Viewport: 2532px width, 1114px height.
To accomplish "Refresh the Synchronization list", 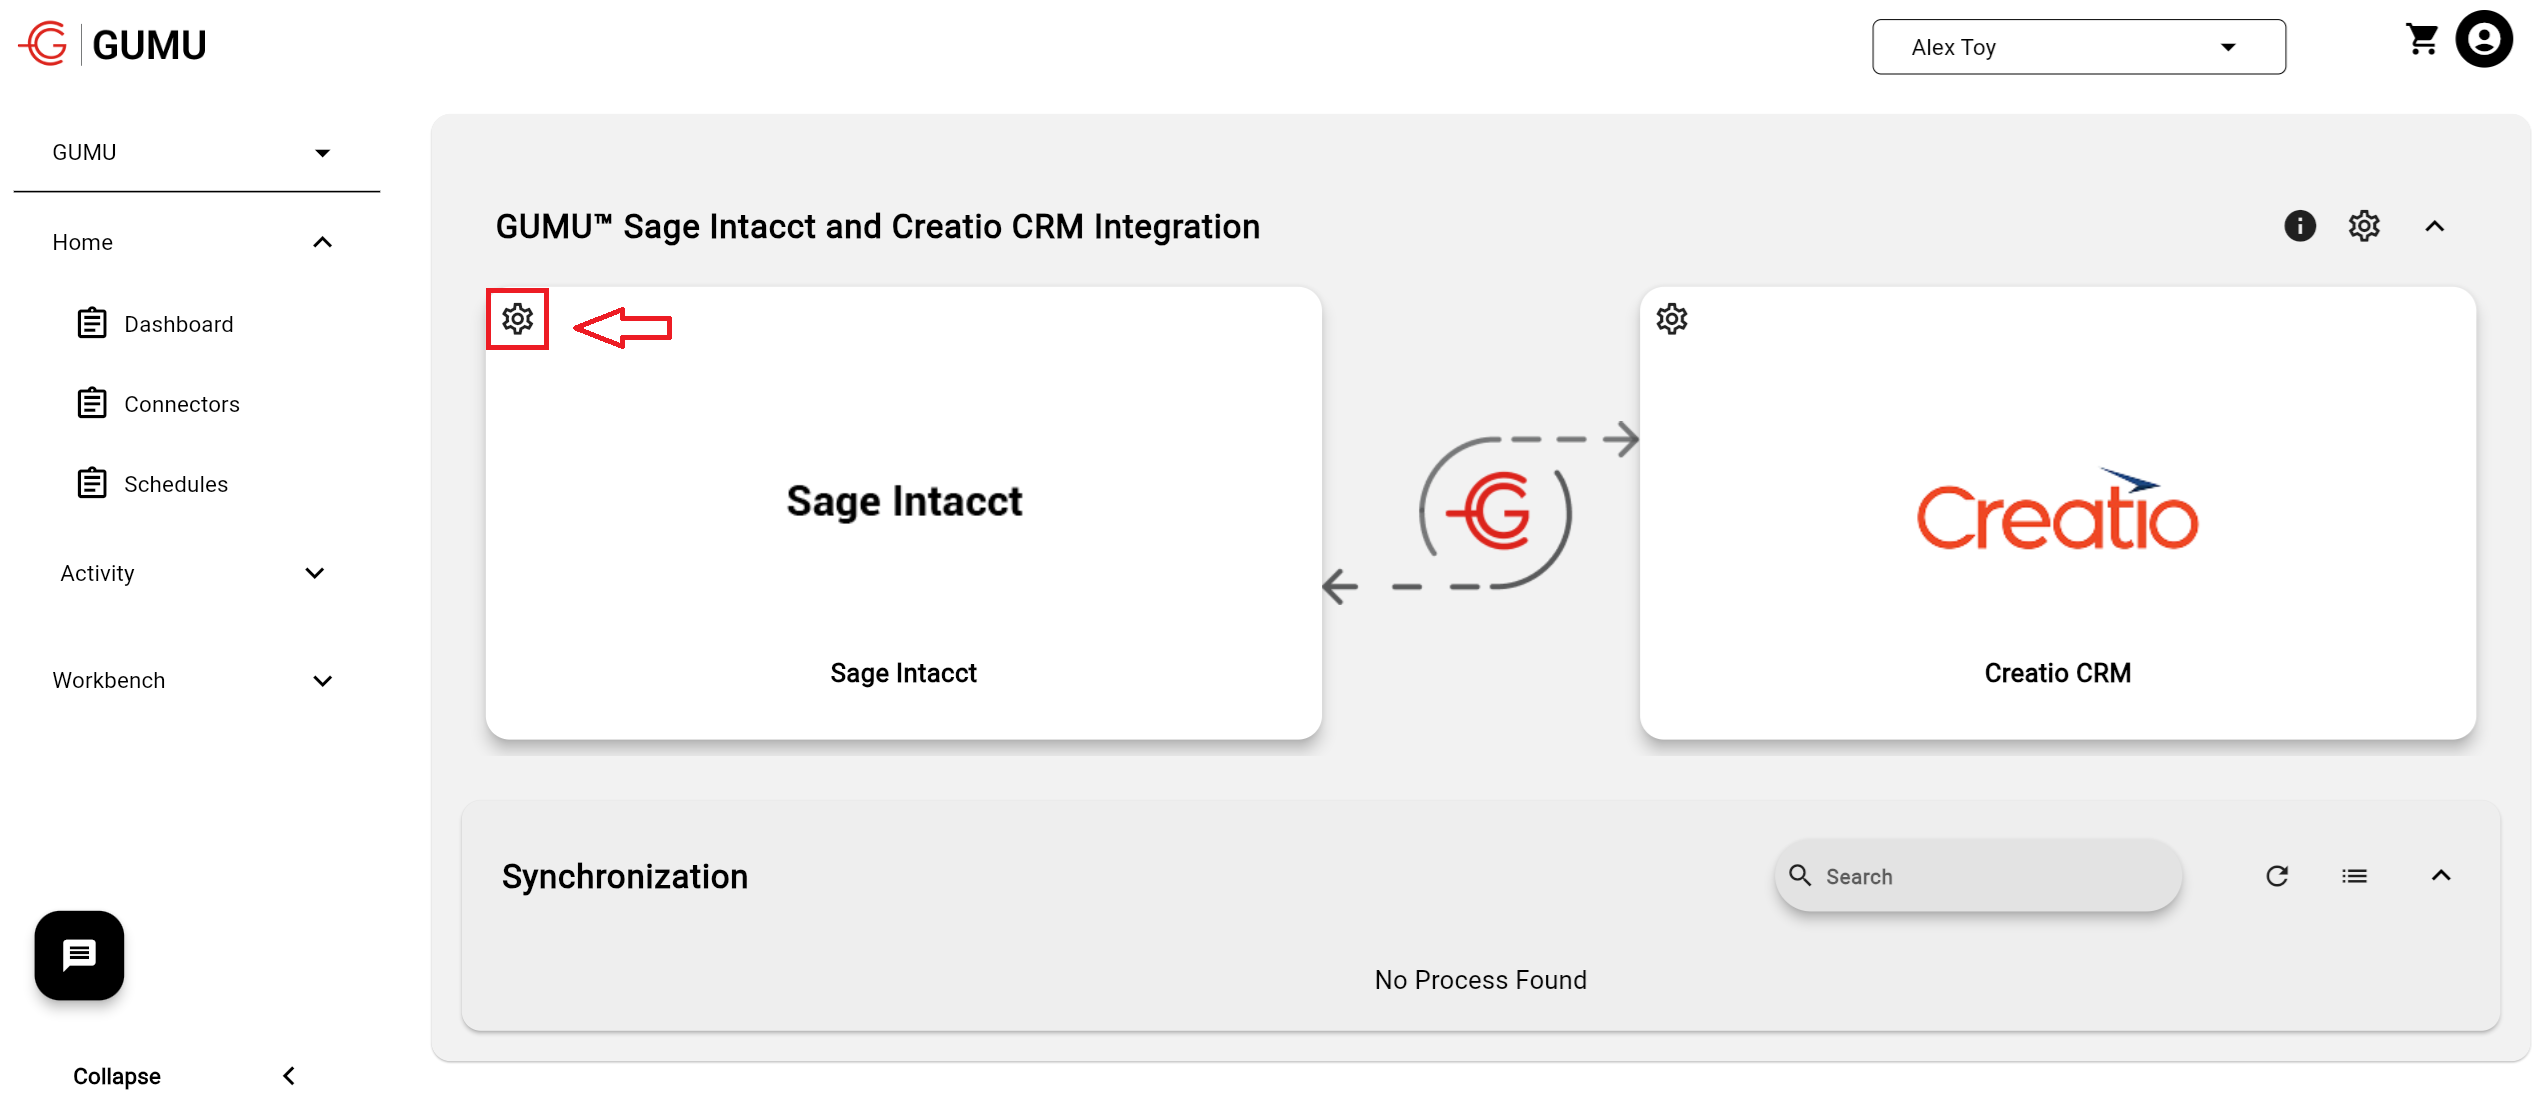I will (2277, 876).
